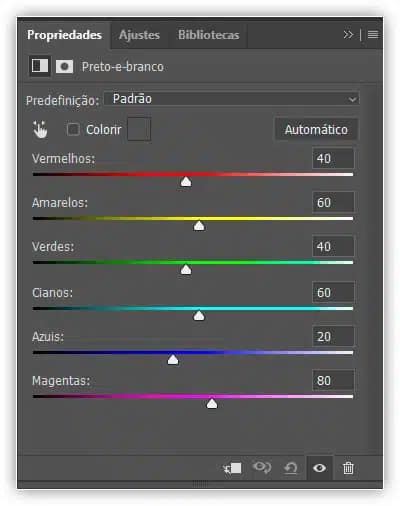This screenshot has width=400, height=506.
Task: Delete adjustment layer trash icon
Action: click(348, 468)
